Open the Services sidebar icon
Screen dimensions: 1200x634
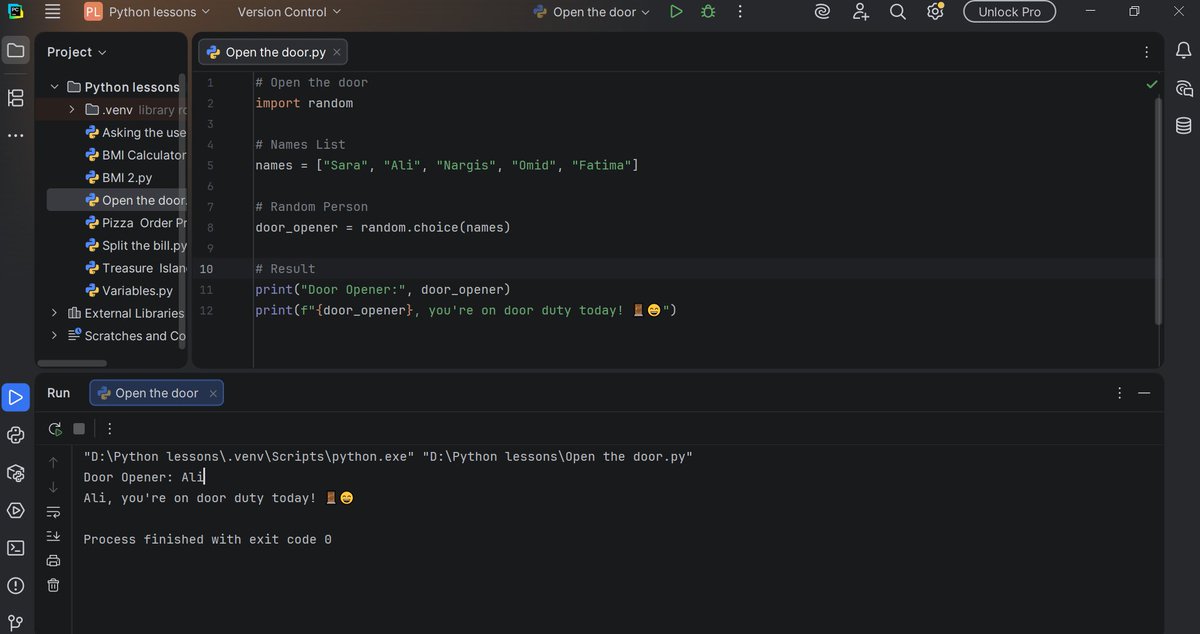point(15,510)
